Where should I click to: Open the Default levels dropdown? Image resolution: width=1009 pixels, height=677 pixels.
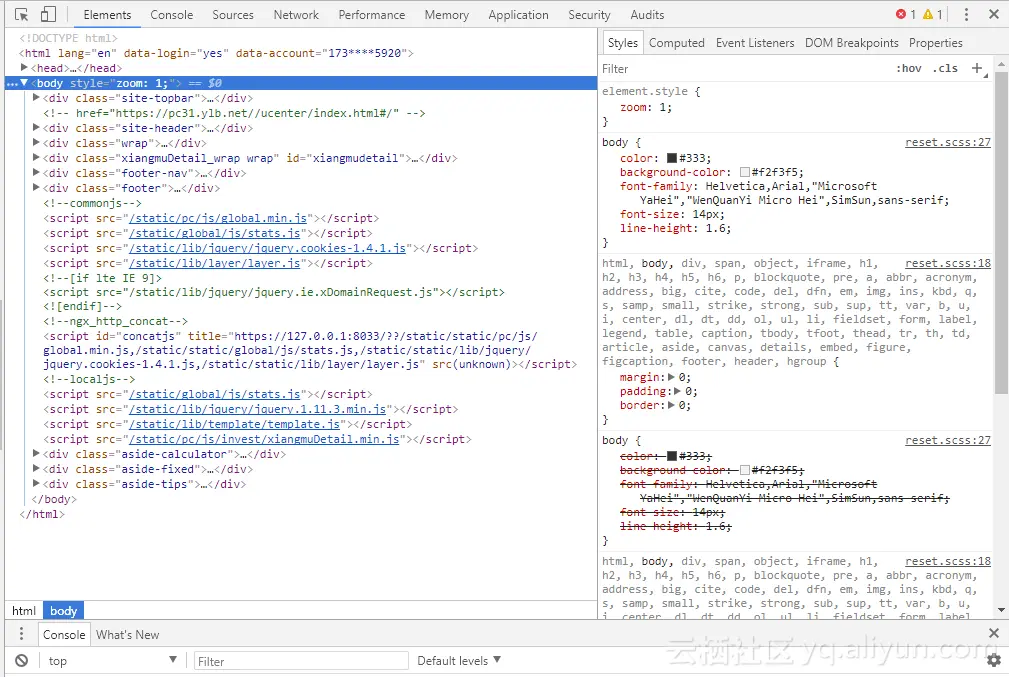pyautogui.click(x=459, y=661)
